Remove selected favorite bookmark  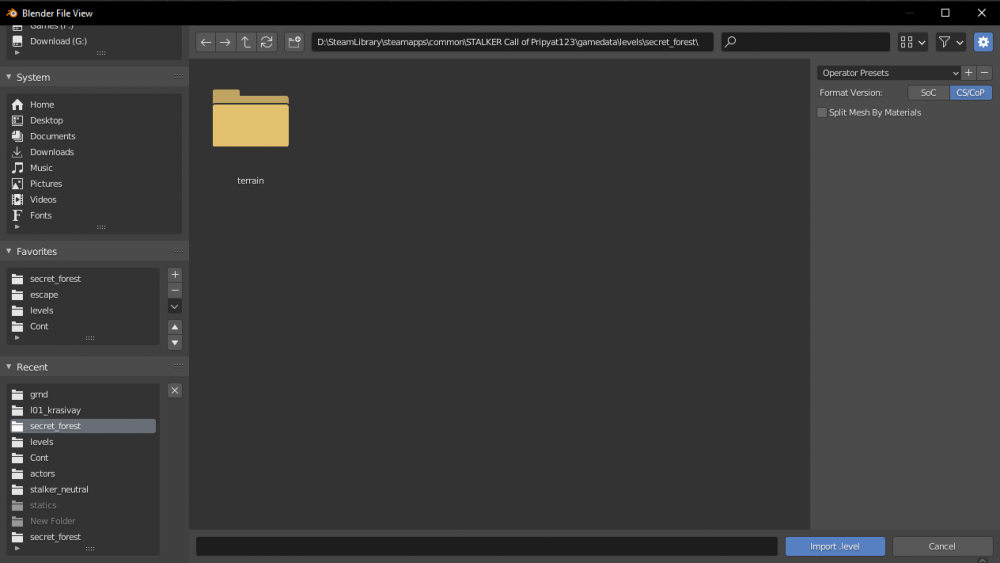[175, 291]
